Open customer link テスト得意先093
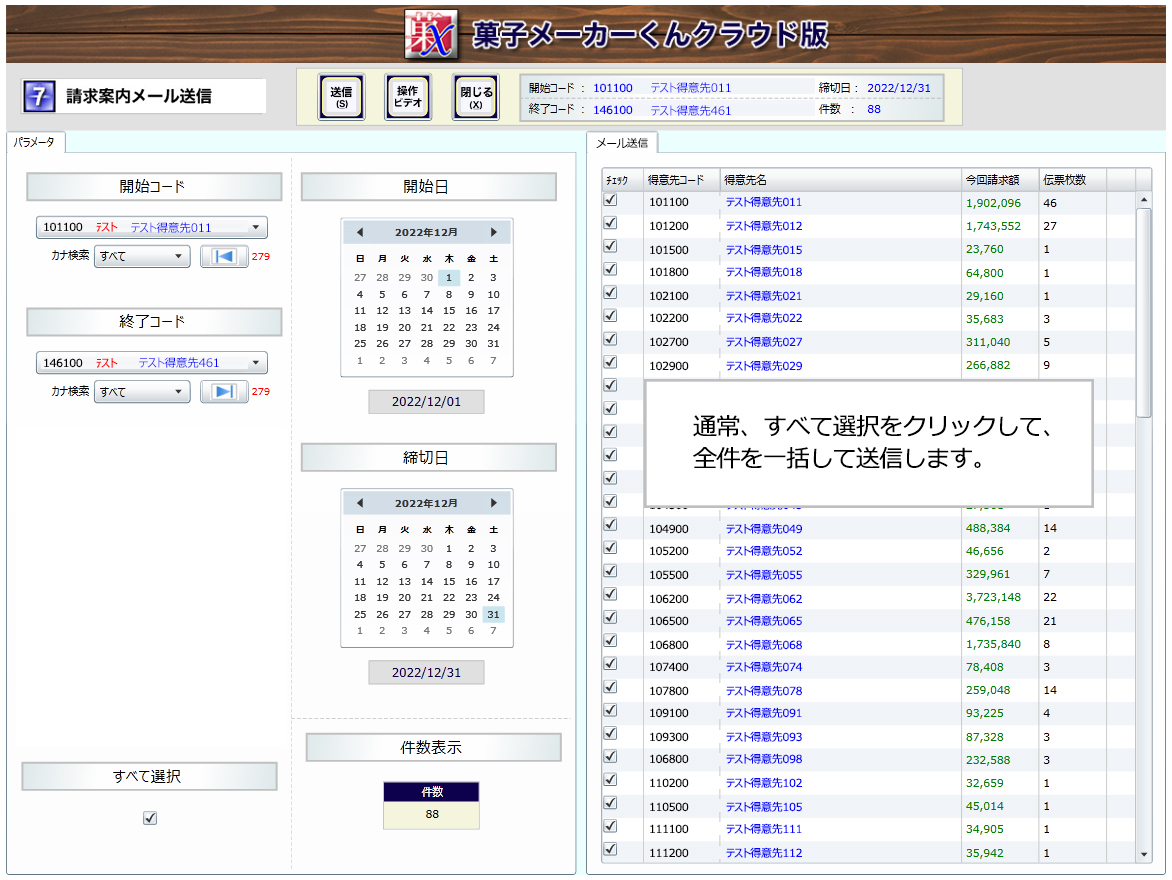Viewport: 1172px width, 880px height. [x=764, y=737]
